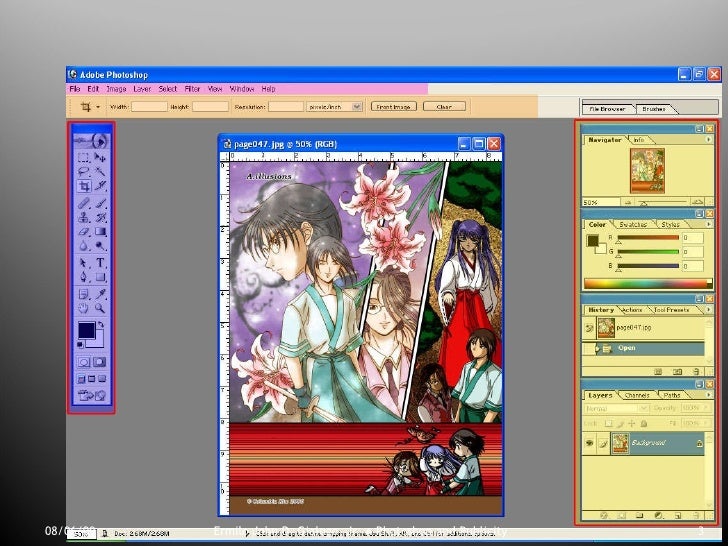
Task: Select the Healing Brush tool
Action: pyautogui.click(x=84, y=203)
